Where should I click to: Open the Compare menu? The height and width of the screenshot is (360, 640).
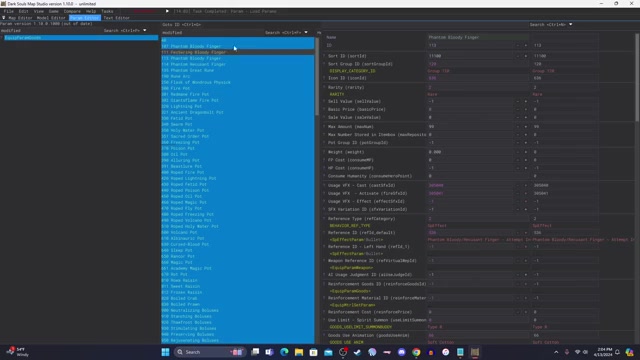(x=72, y=11)
